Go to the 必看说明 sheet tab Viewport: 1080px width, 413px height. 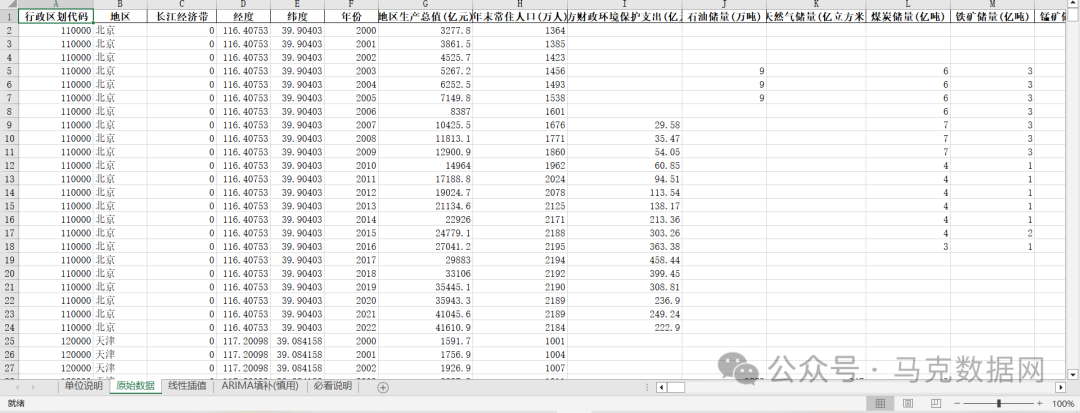click(332, 386)
